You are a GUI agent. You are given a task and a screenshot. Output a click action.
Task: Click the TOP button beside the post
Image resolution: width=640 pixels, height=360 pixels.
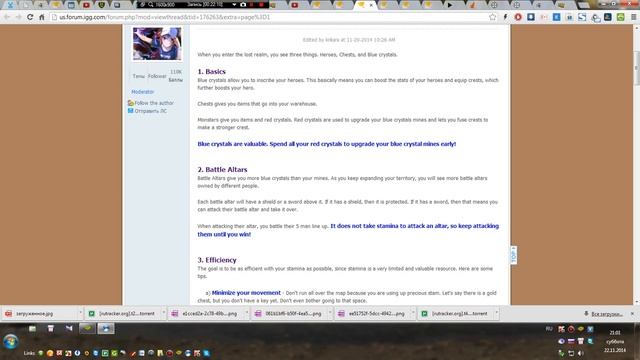513,256
